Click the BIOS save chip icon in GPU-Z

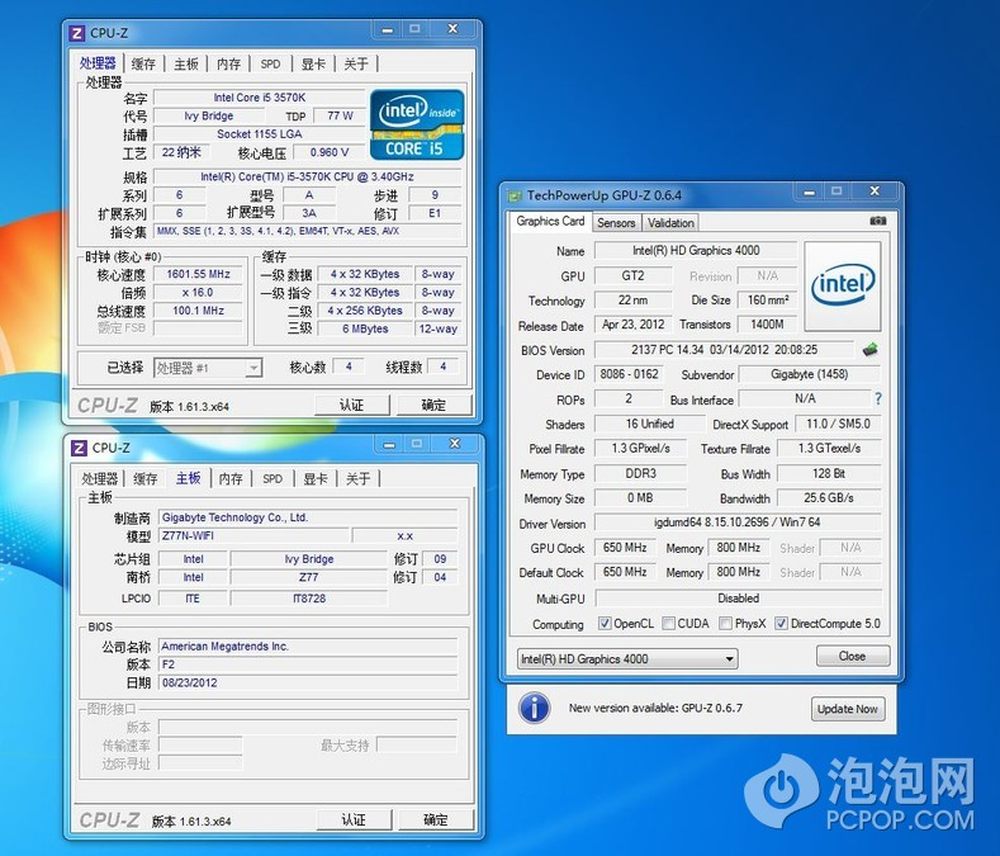coord(870,350)
